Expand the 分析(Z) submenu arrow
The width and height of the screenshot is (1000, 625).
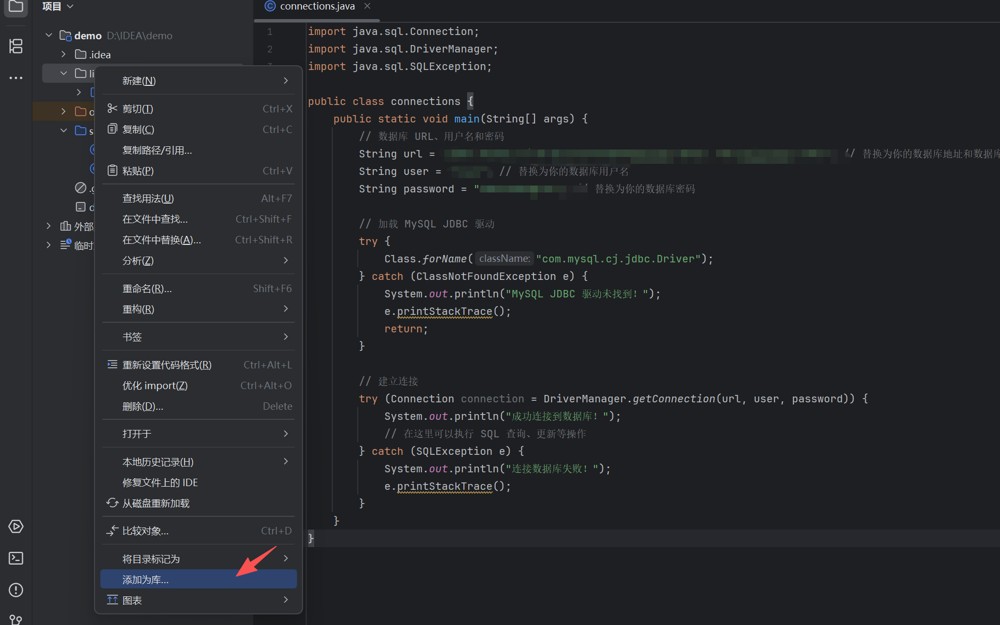[x=286, y=260]
